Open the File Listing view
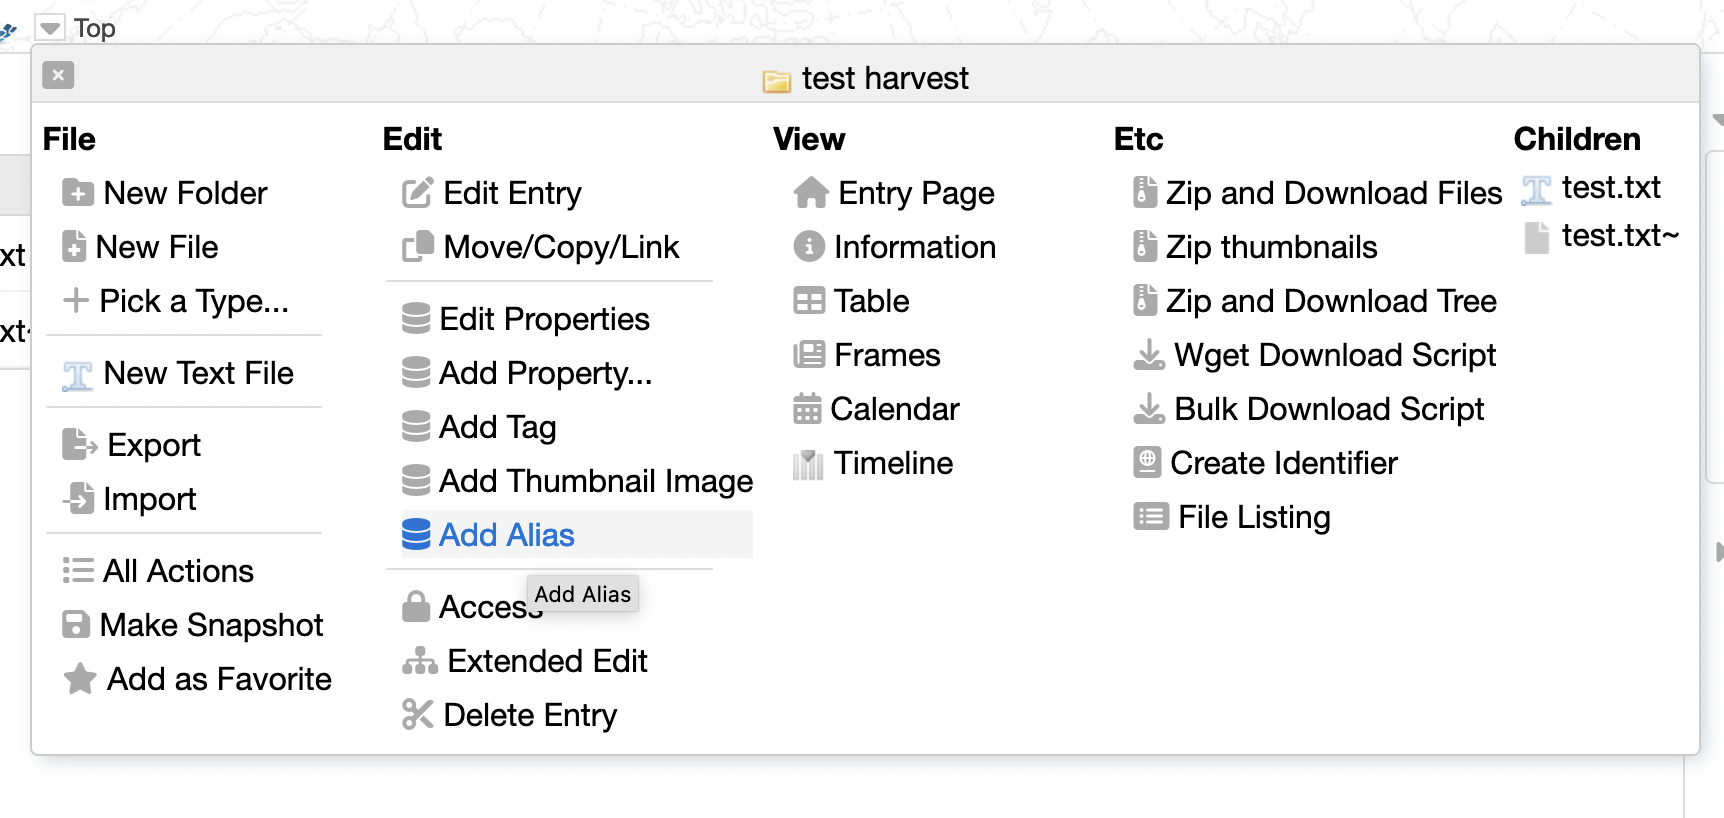Image resolution: width=1724 pixels, height=818 pixels. tap(1253, 517)
